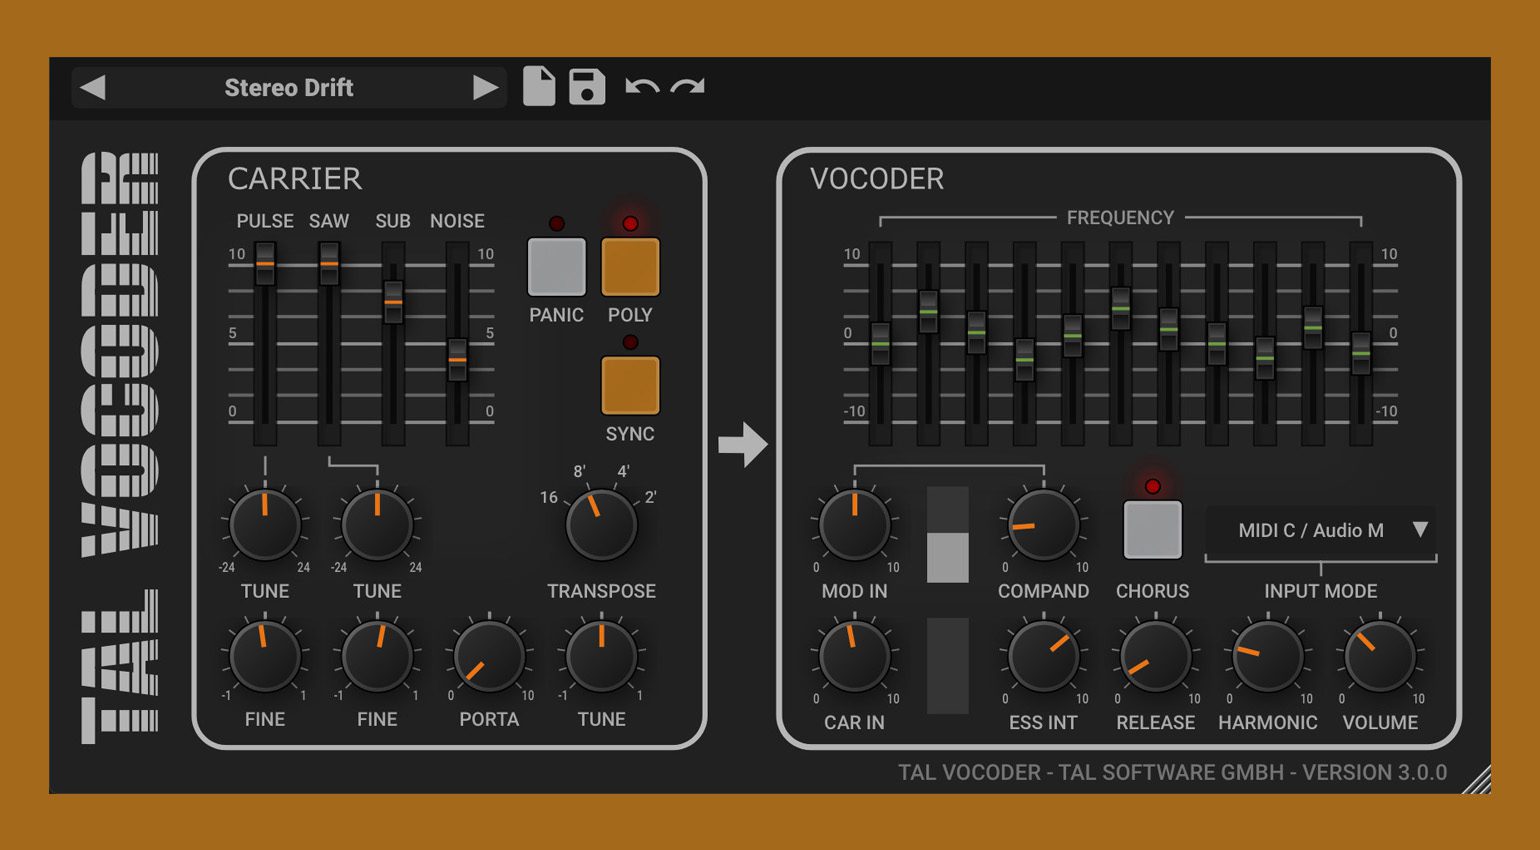The image size is (1540, 850).
Task: Toggle the POLY mode button
Action: (630, 267)
